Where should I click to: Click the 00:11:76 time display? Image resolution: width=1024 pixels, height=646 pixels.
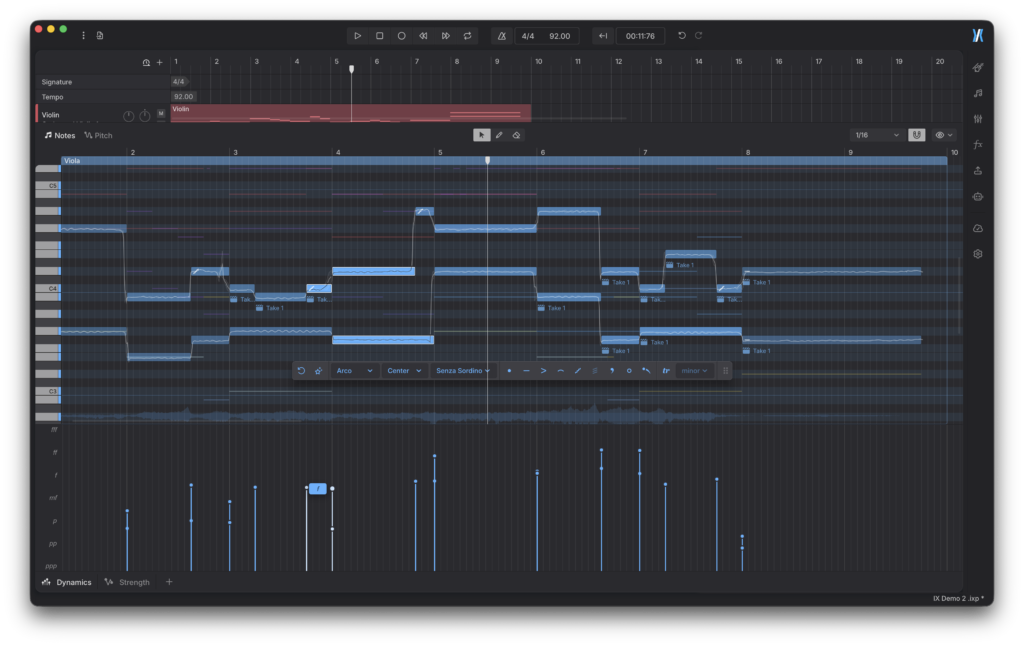coord(640,36)
